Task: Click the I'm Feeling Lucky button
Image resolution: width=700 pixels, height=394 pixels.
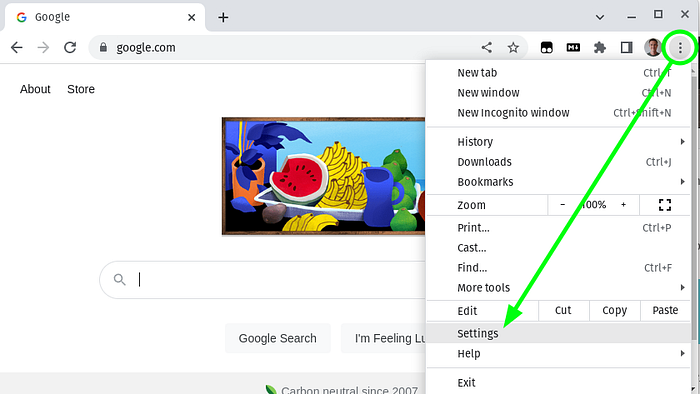Action: pos(384,338)
